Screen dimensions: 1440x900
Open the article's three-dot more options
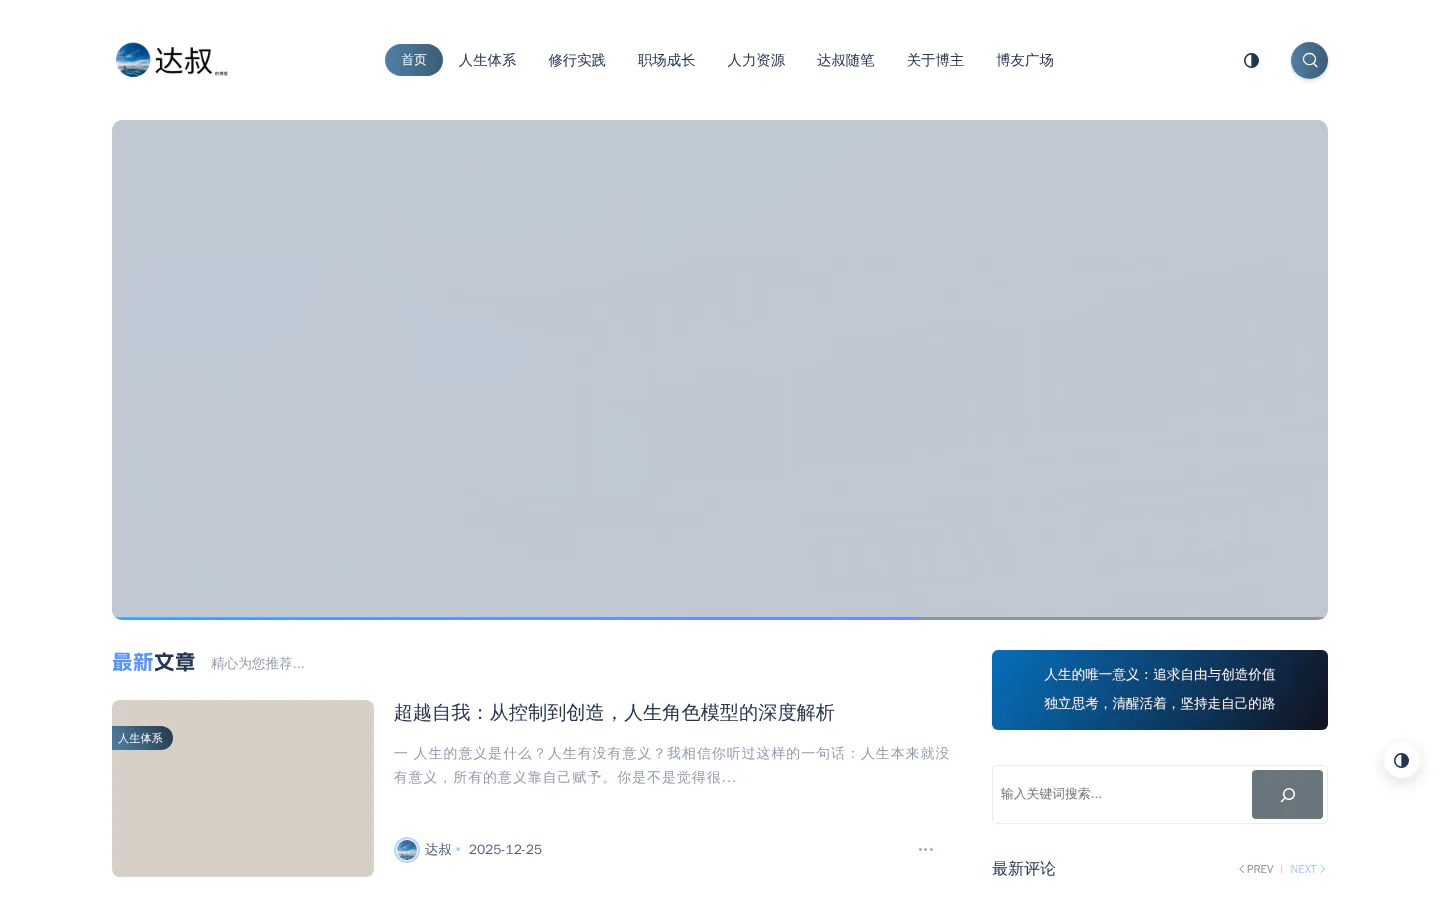926,849
